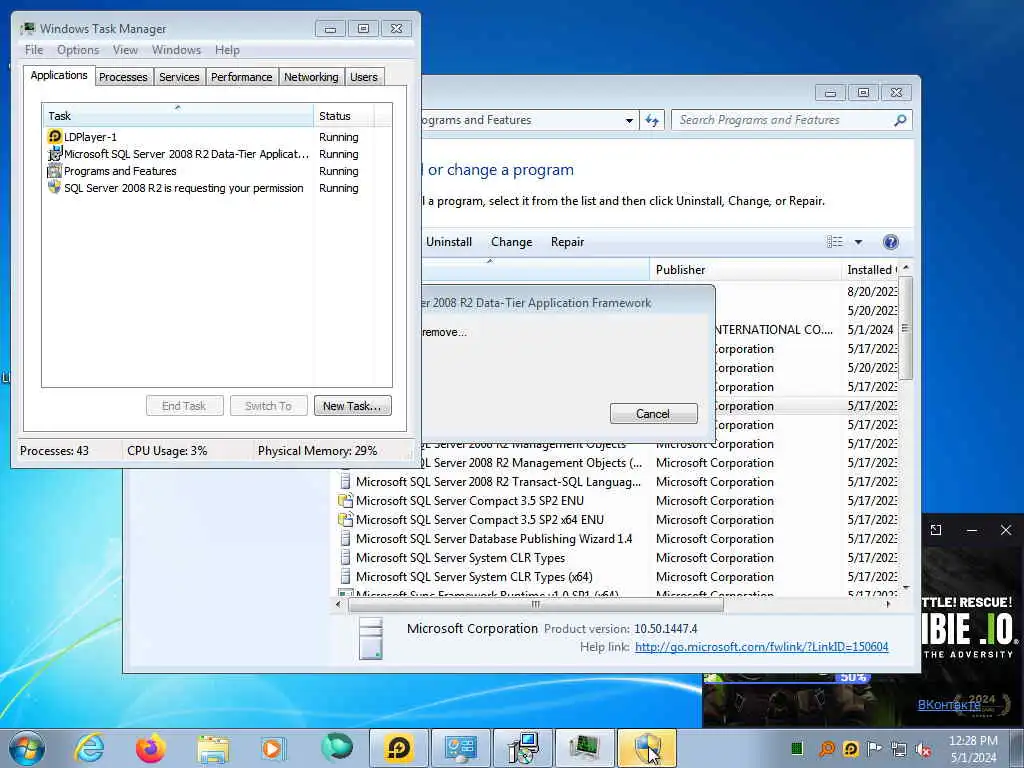Screen dimensions: 1024x768
Task: Click the Search Programs and Features field
Action: pos(792,120)
